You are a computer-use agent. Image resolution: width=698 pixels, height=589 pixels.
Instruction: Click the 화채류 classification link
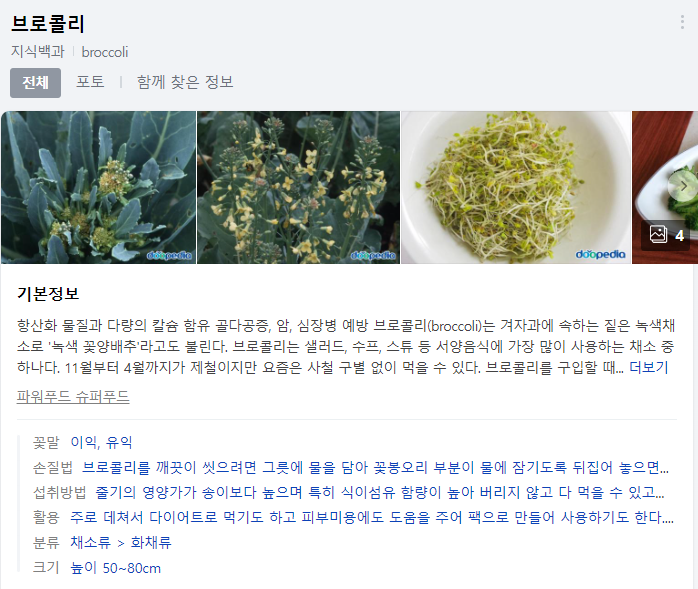(151, 543)
